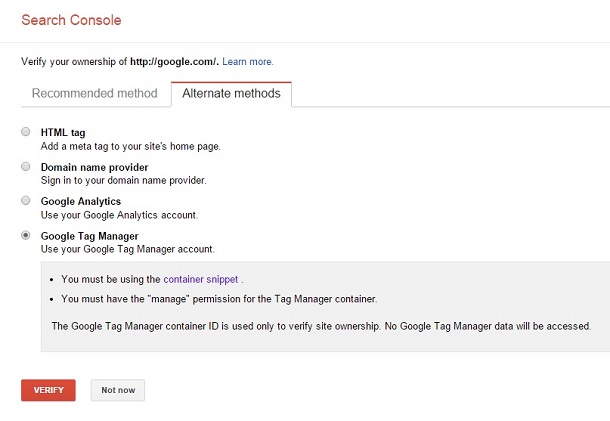The image size is (610, 421).
Task: Pick the Google Analytics radio button
Action: pos(26,201)
